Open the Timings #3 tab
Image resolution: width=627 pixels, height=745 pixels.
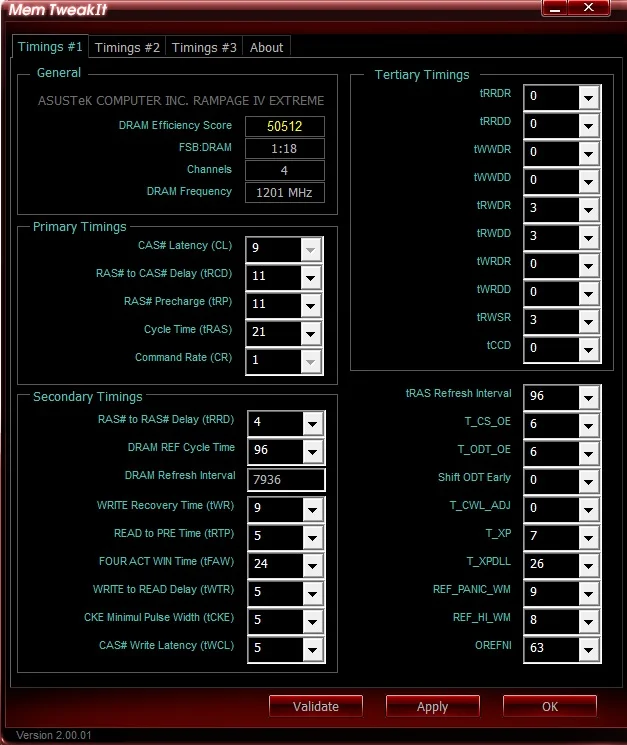click(204, 47)
